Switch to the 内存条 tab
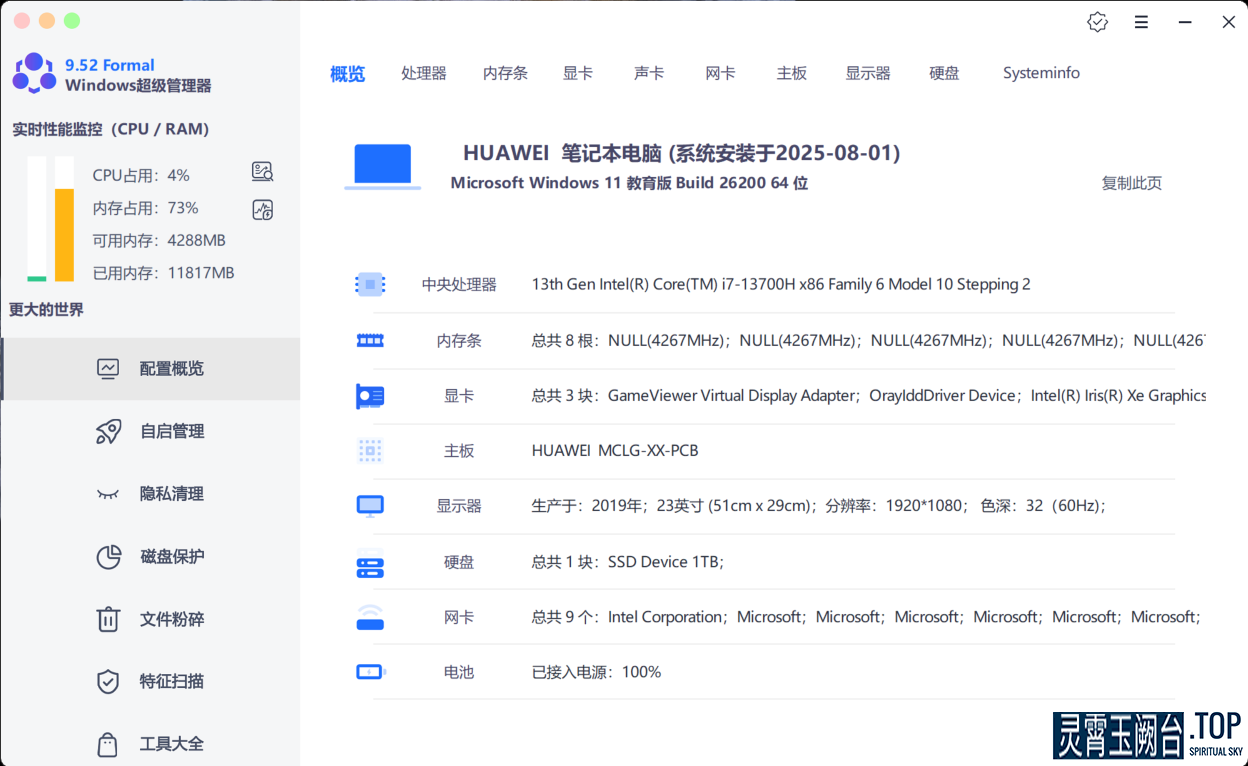Viewport: 1248px width, 766px height. point(505,73)
